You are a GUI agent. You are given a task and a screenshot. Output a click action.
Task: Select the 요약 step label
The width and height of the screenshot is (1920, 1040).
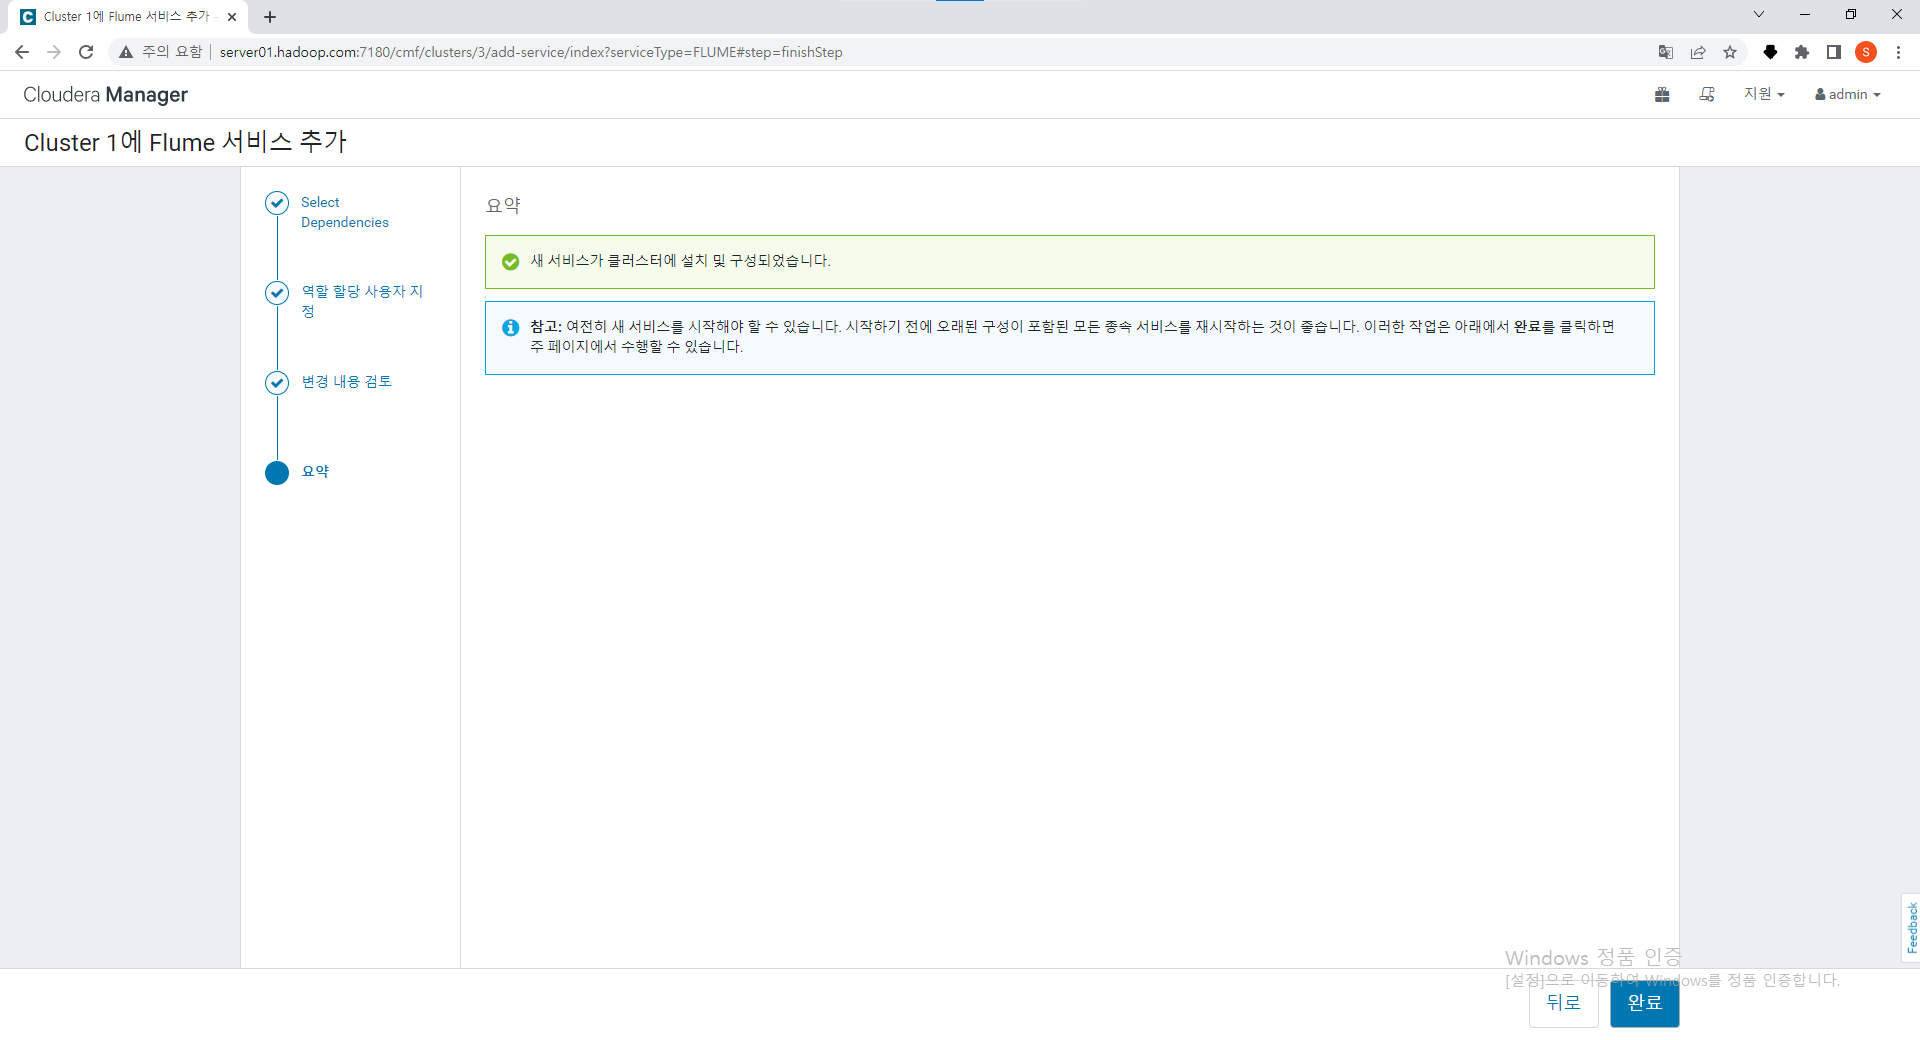coord(315,471)
